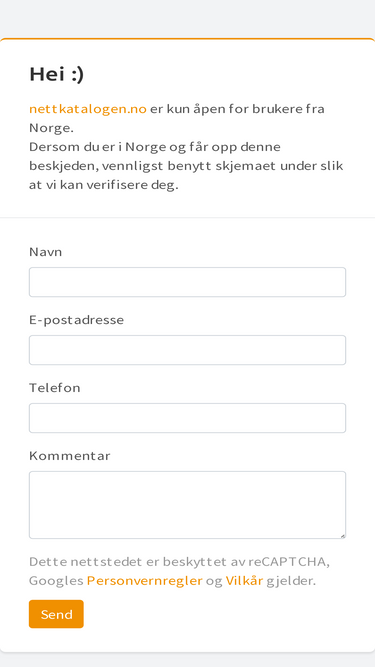This screenshot has height=667, width=375.
Task: Click the Kommentar field label
Action: point(70,456)
